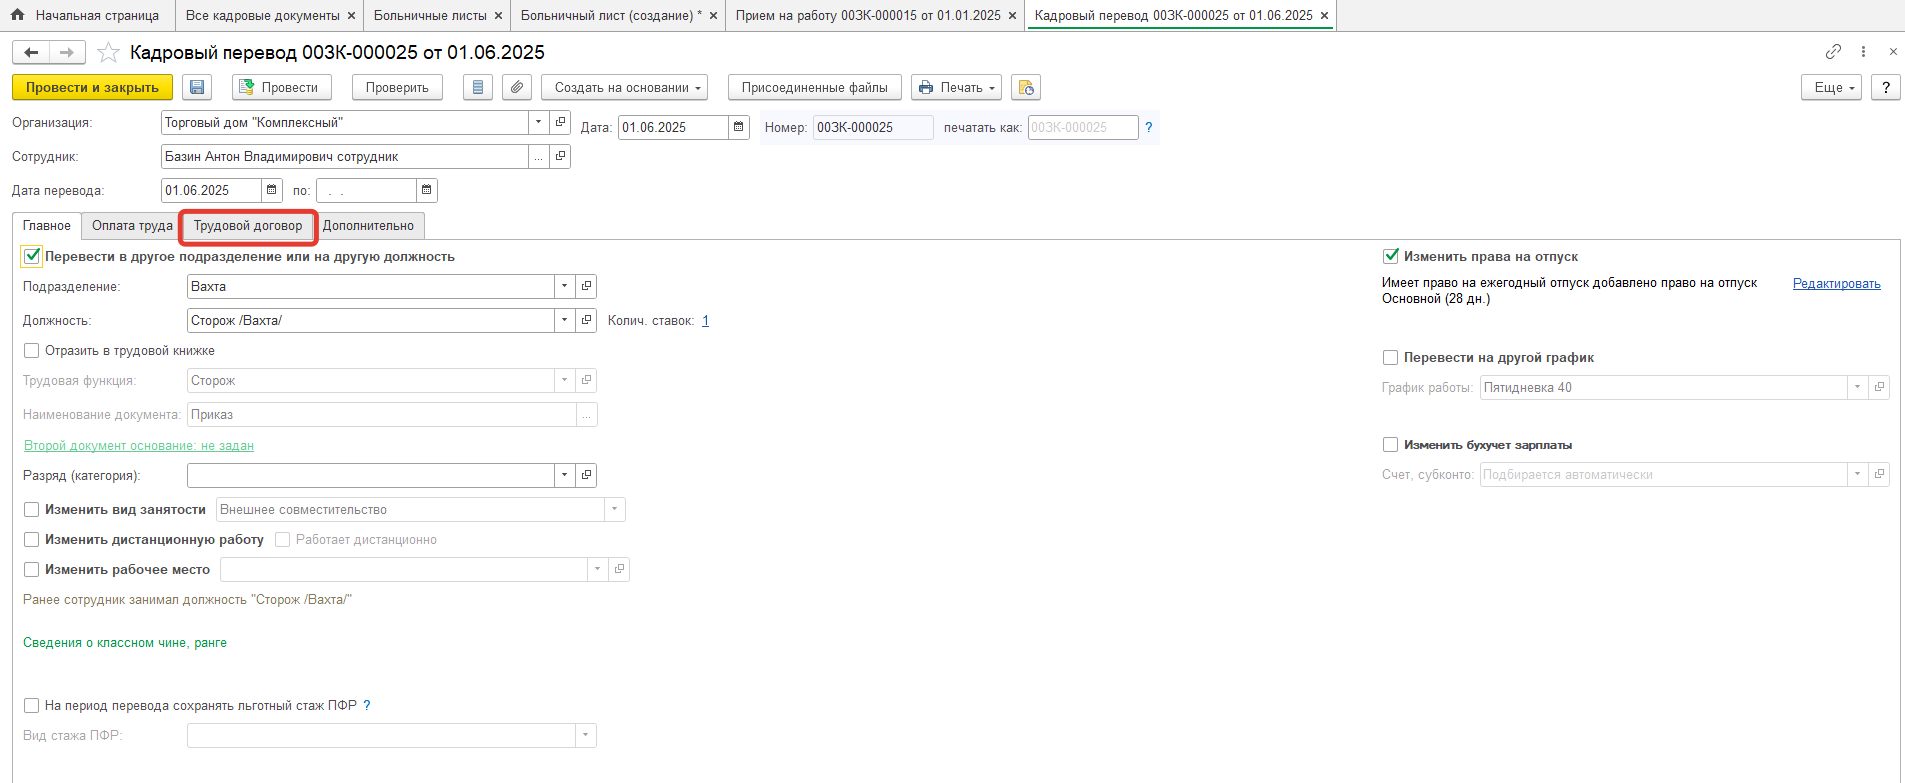The image size is (1905, 783).
Task: Click the paperclip attachment icon
Action: [x=516, y=88]
